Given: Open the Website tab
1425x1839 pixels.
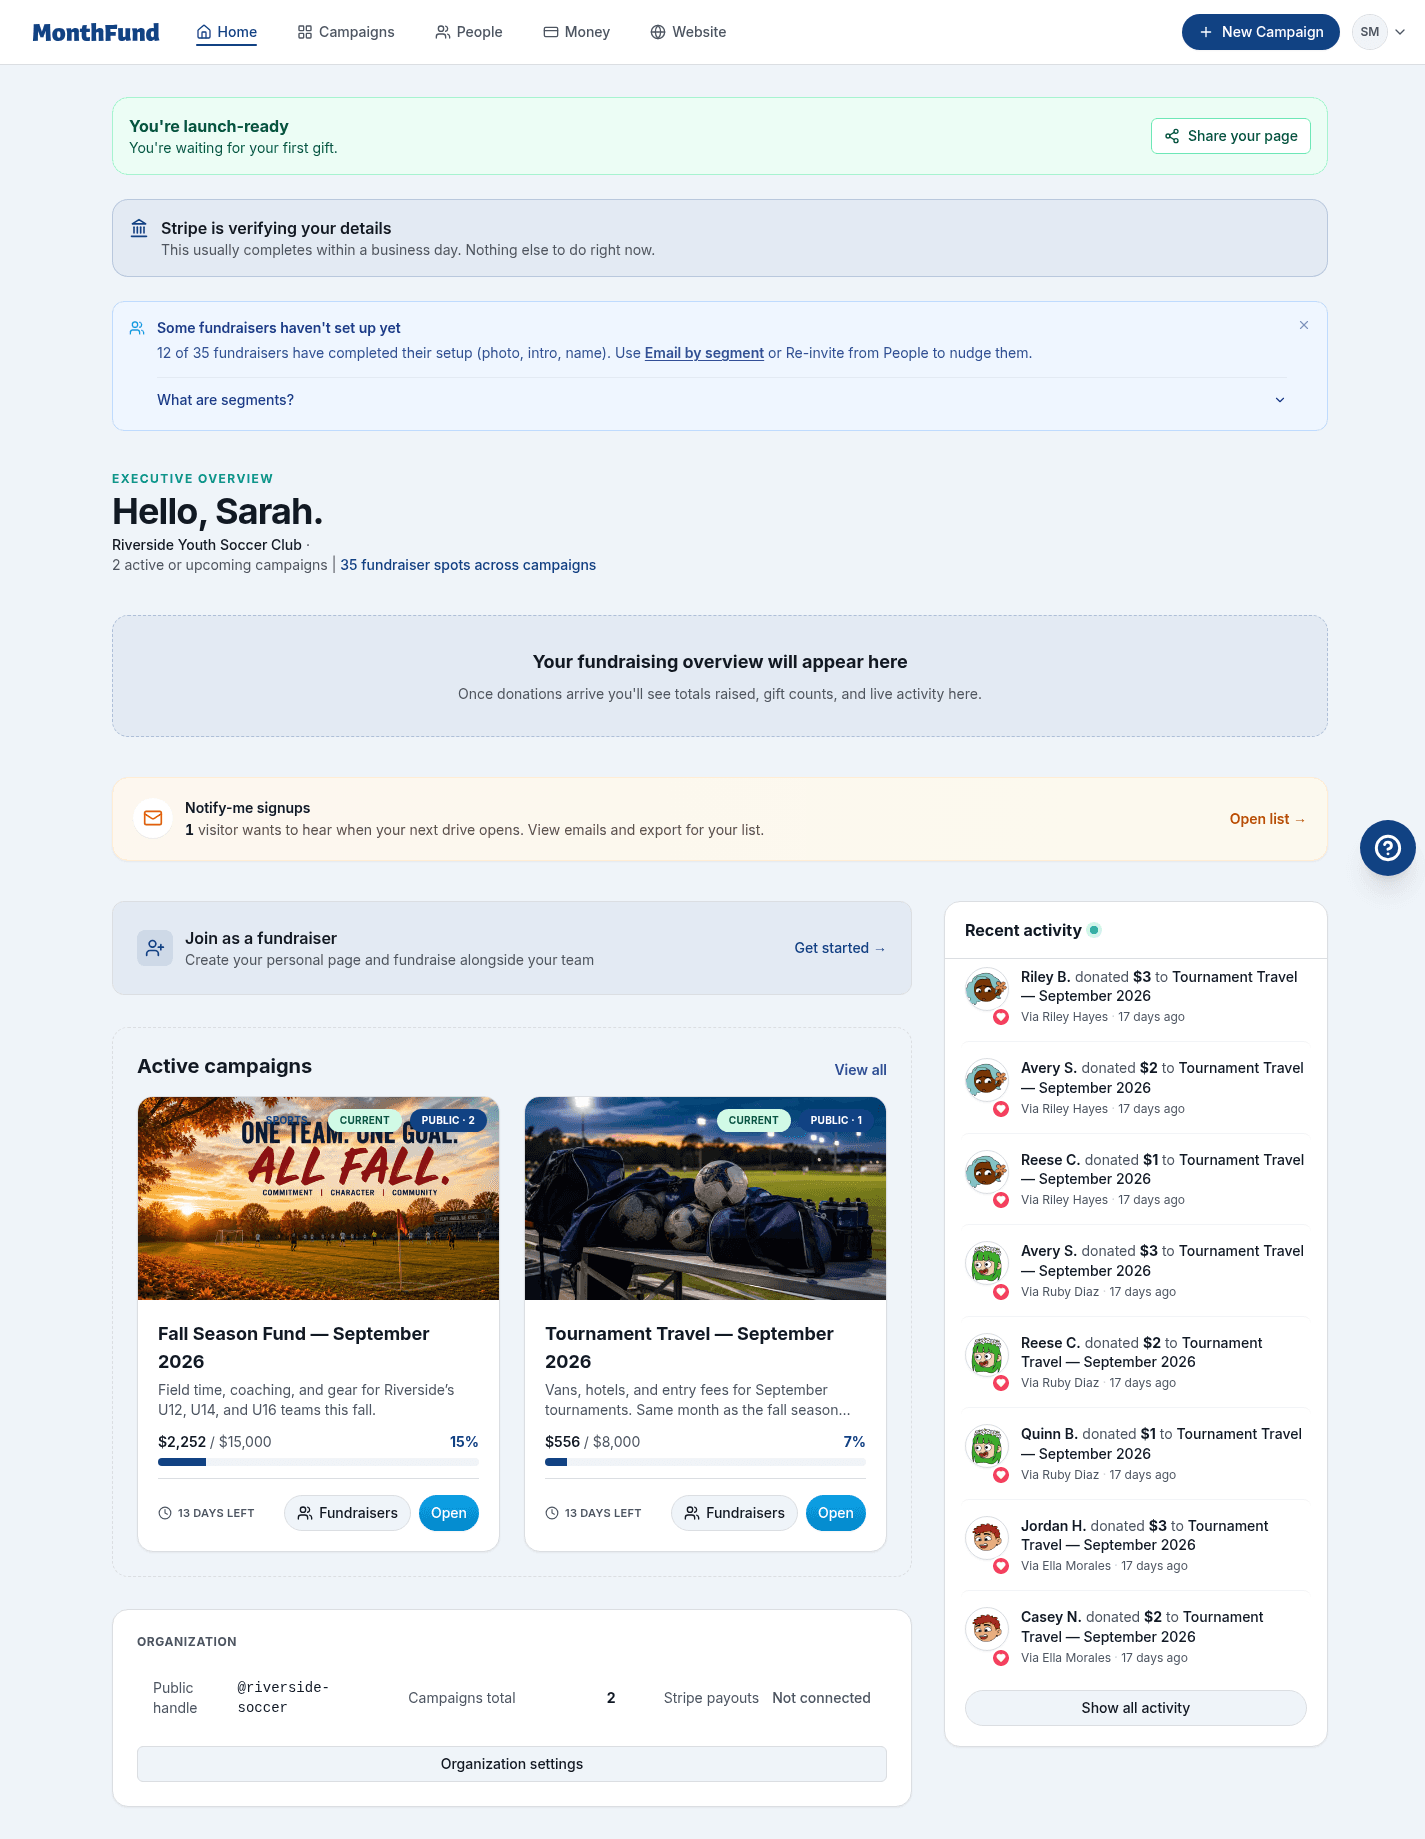Looking at the screenshot, I should point(688,32).
